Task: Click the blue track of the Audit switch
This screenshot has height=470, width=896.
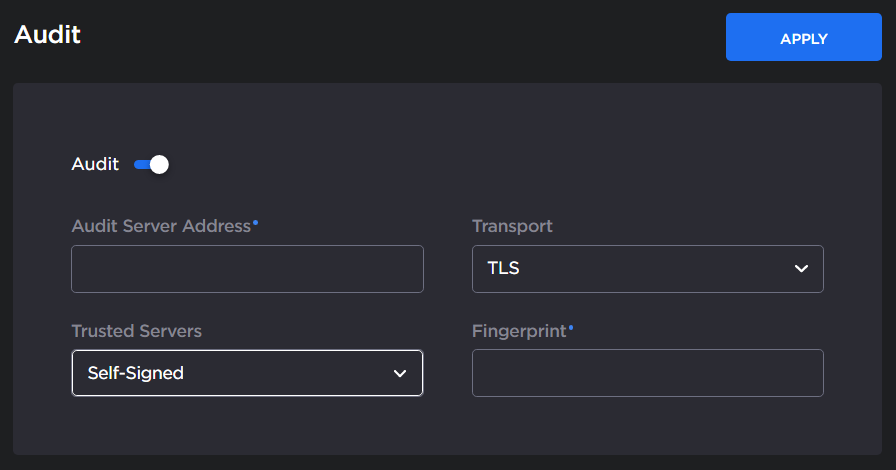Action: (x=141, y=164)
